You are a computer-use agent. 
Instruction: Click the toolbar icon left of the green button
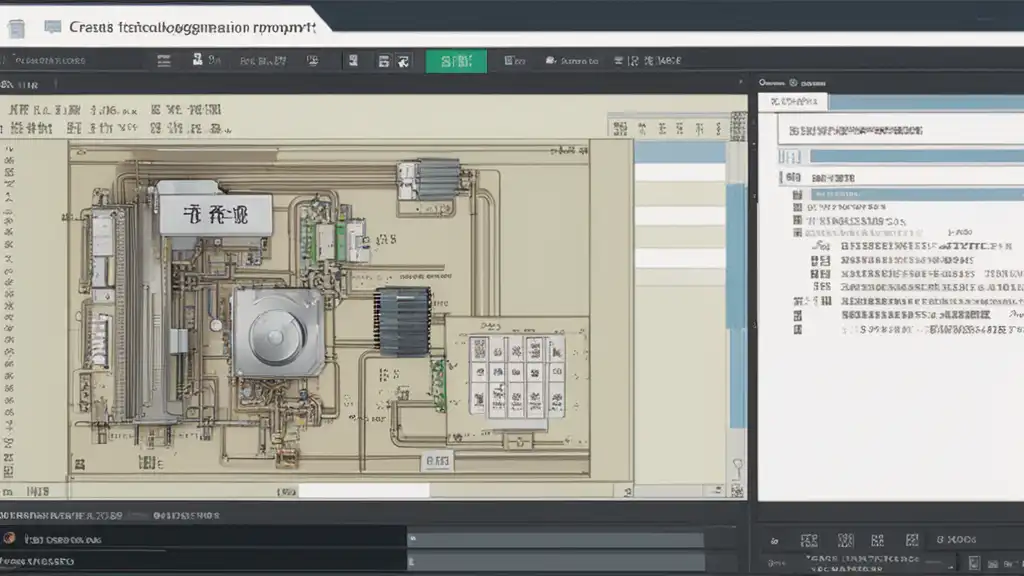(402, 61)
